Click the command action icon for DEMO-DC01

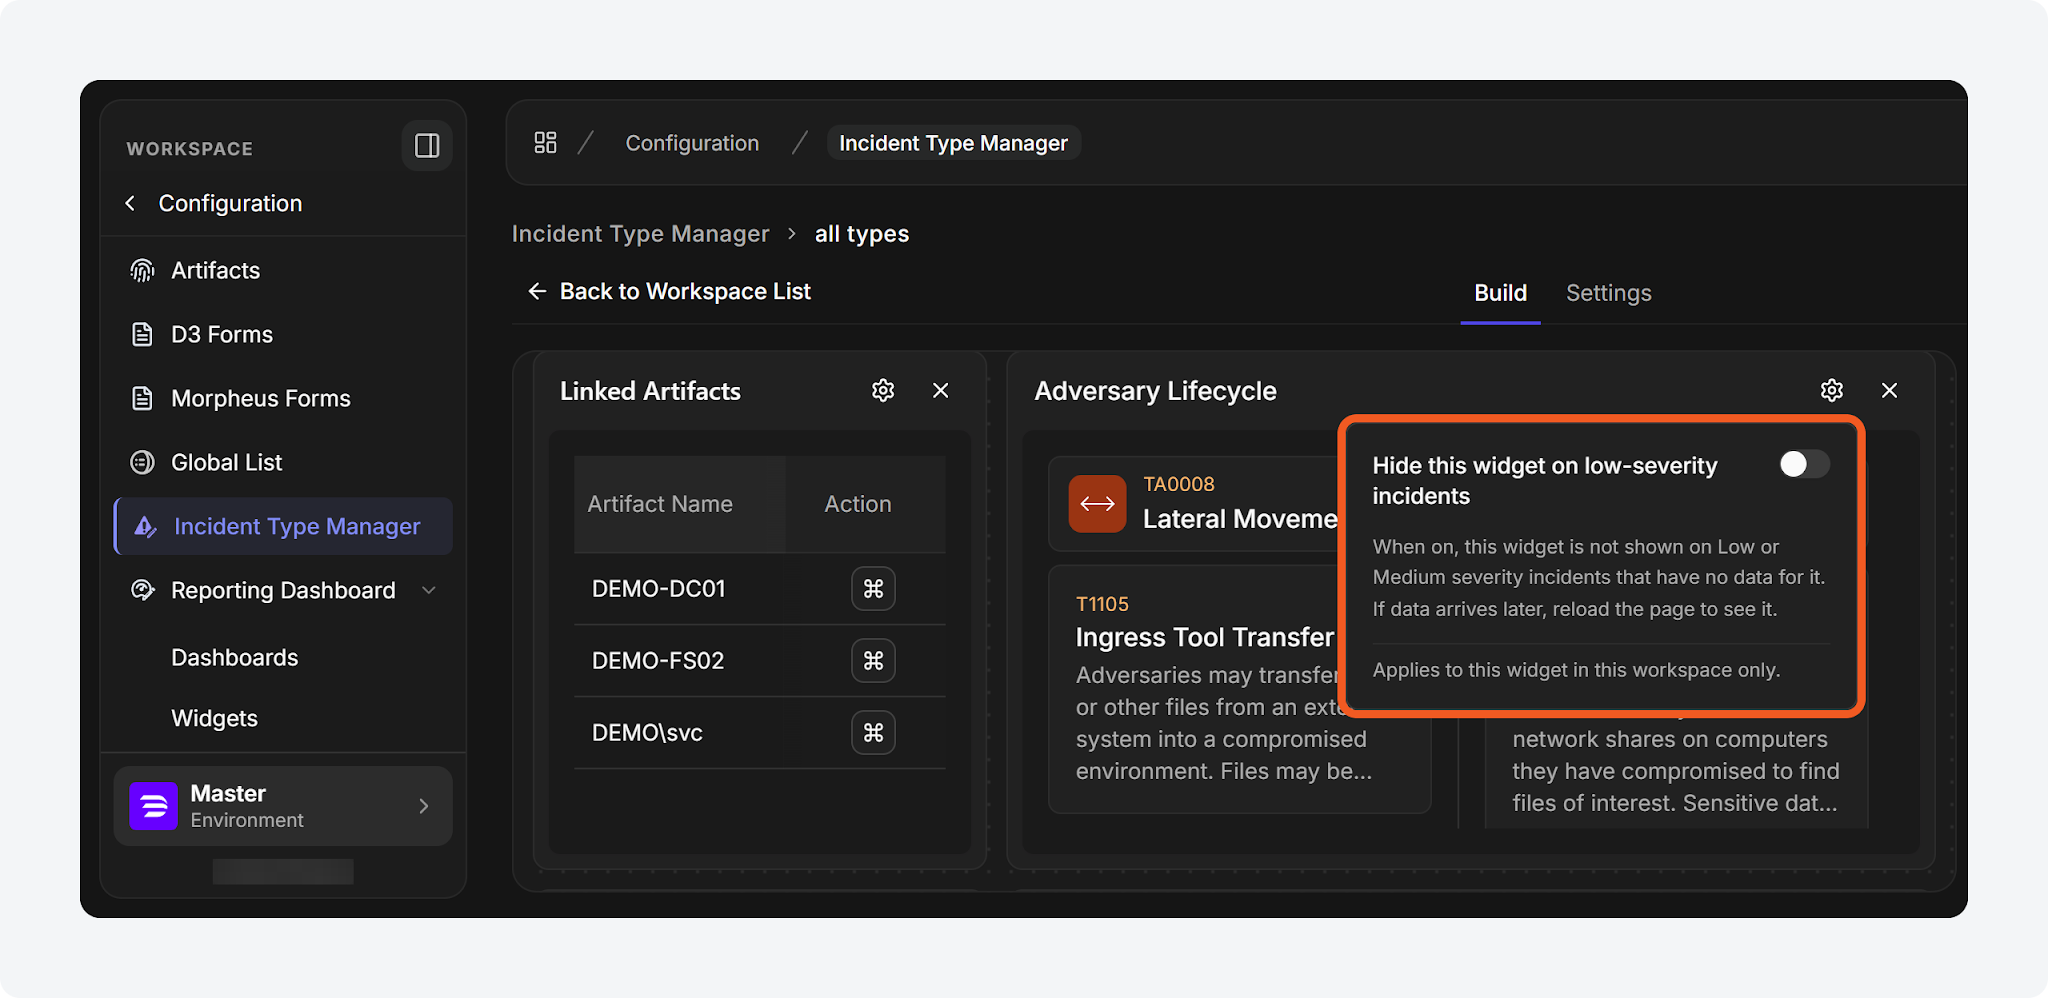click(873, 589)
